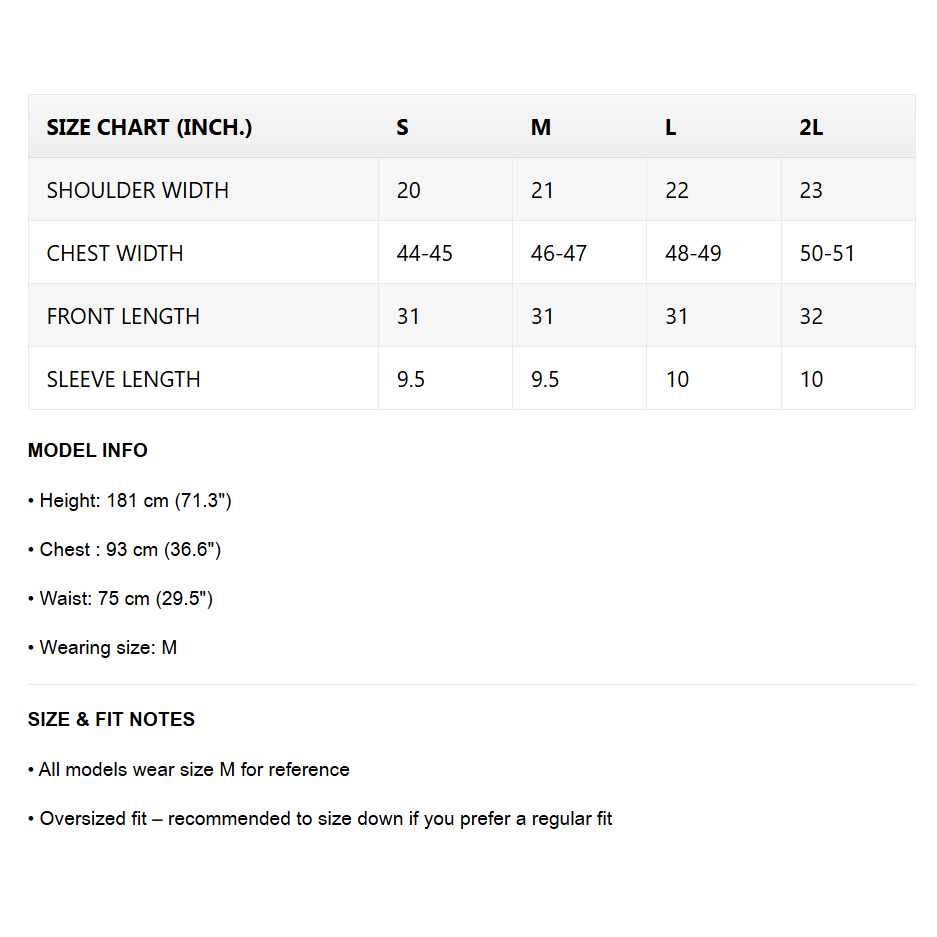Image resolution: width=937 pixels, height=937 pixels.
Task: Click the model height 181 cm line
Action: (x=130, y=500)
